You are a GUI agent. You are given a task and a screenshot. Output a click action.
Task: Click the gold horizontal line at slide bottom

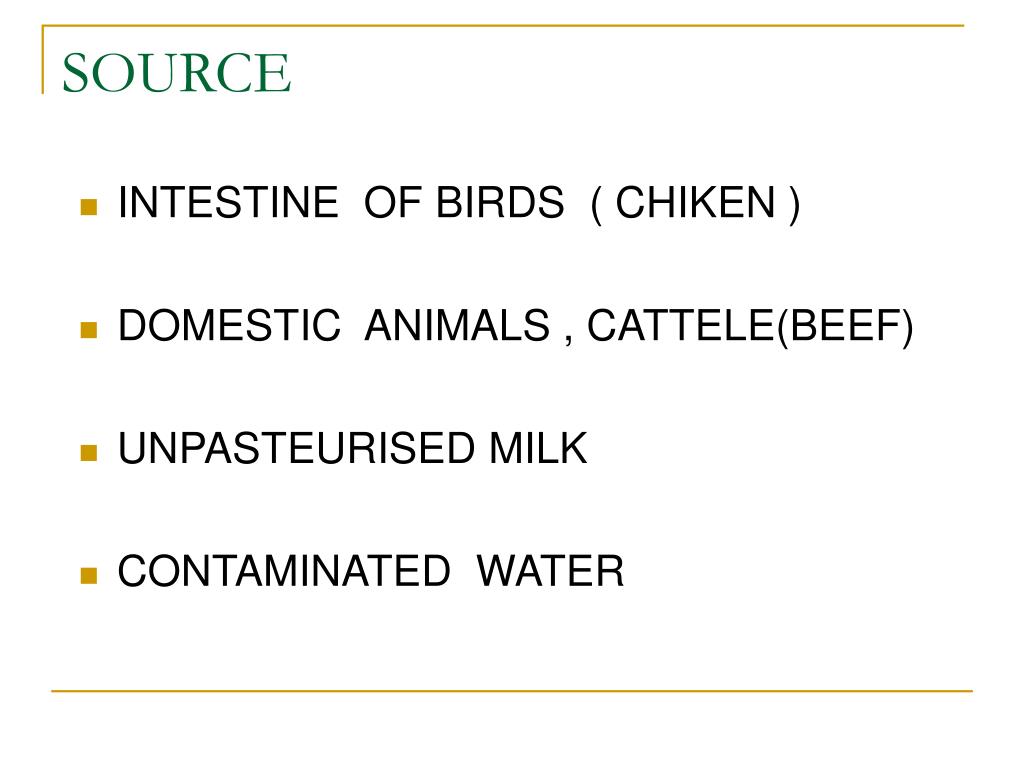512,690
